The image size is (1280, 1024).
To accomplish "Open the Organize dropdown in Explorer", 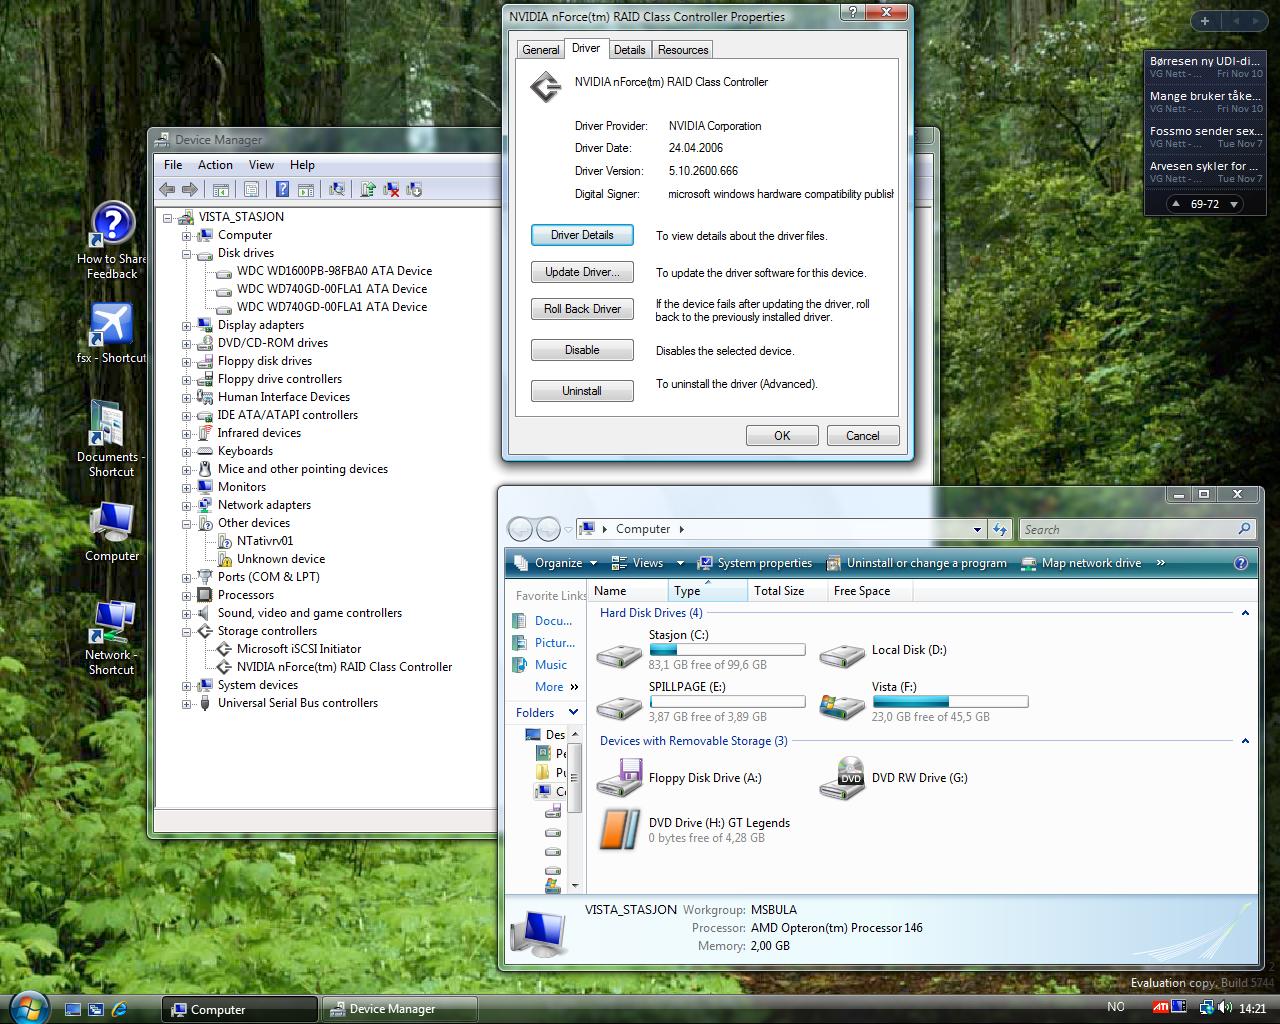I will (555, 563).
